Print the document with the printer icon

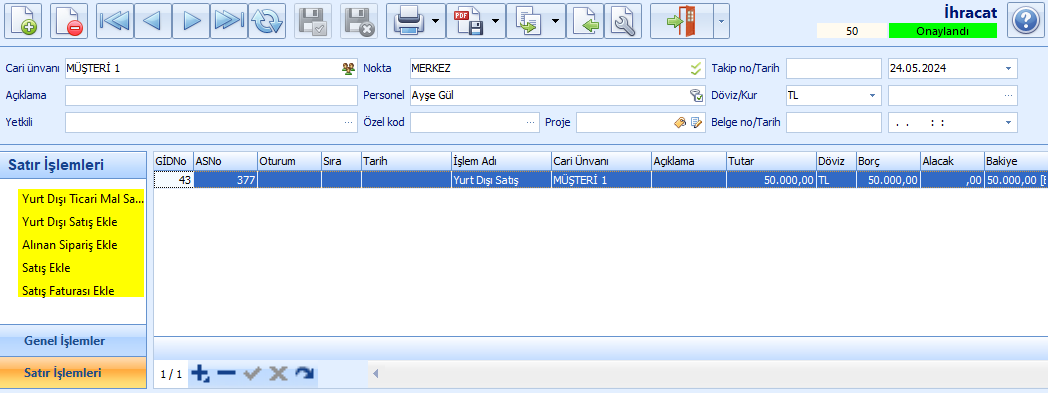click(x=407, y=21)
